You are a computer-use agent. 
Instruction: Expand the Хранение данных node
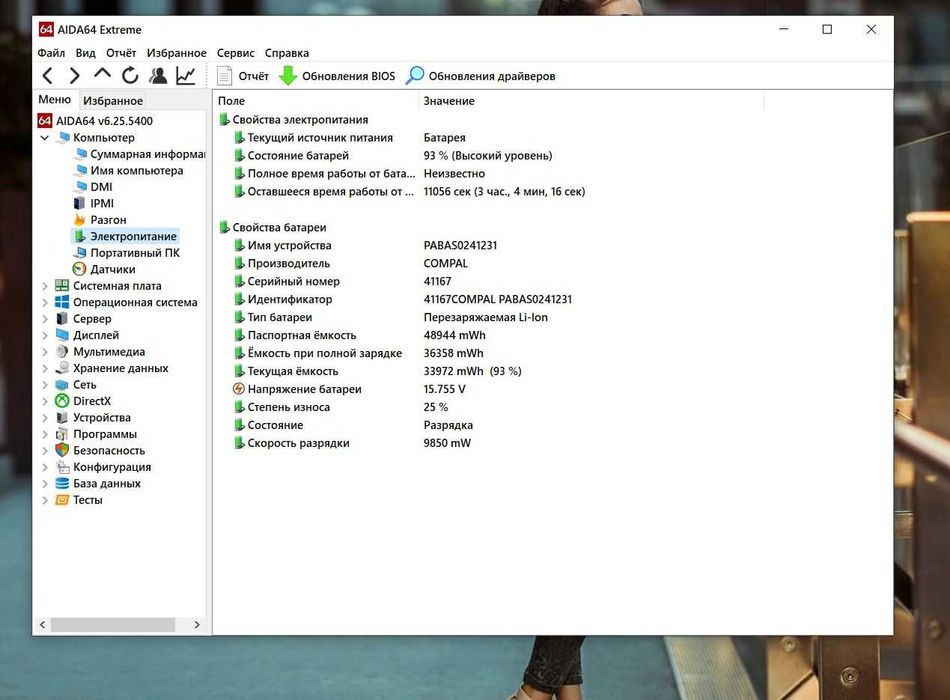(x=45, y=368)
